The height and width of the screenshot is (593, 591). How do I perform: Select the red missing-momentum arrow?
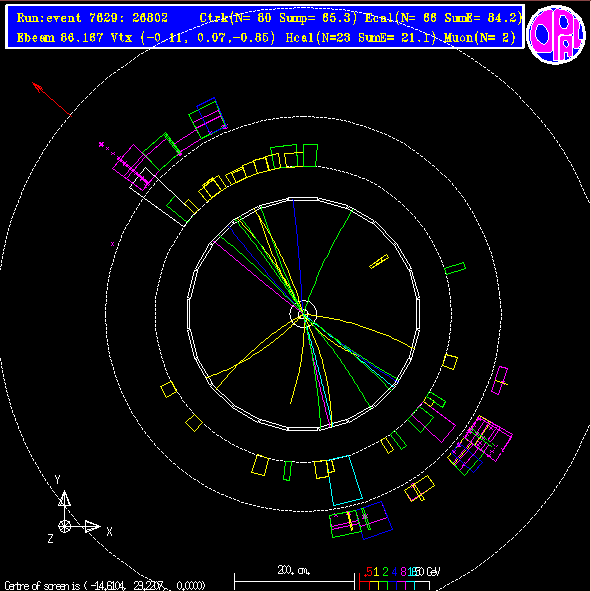[x=51, y=99]
